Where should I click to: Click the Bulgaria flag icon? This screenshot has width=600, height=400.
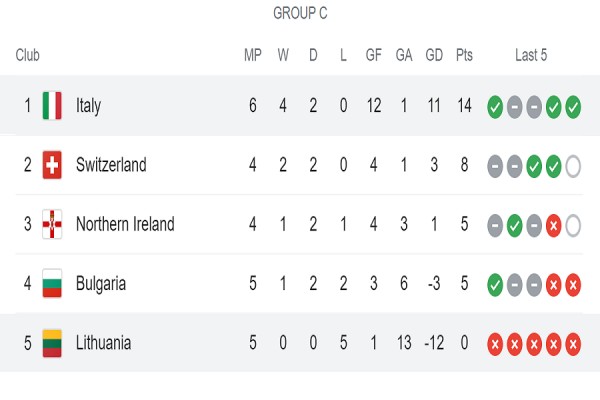click(x=52, y=284)
